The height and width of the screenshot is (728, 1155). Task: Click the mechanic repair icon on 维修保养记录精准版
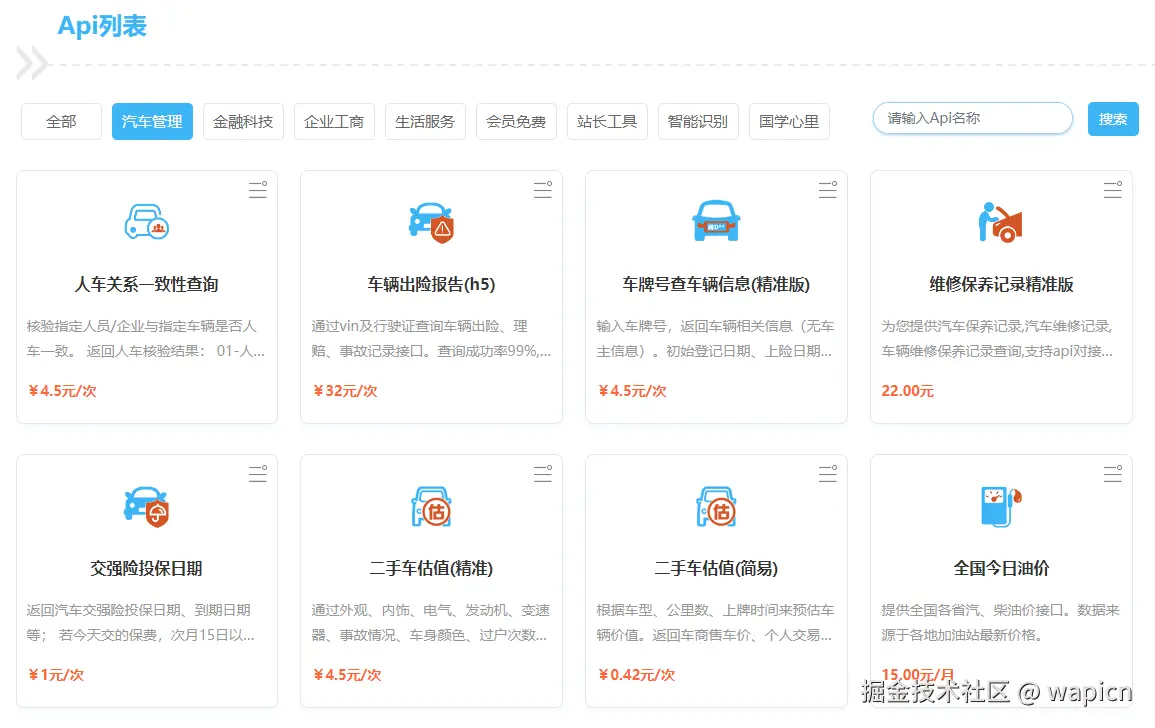pos(1000,222)
